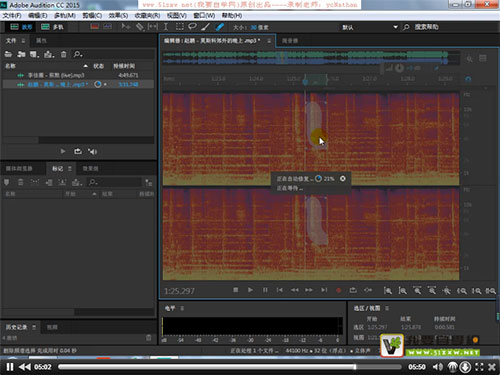Toggle auto-play in Files panel
This screenshot has width=500, height=375.
(x=92, y=151)
